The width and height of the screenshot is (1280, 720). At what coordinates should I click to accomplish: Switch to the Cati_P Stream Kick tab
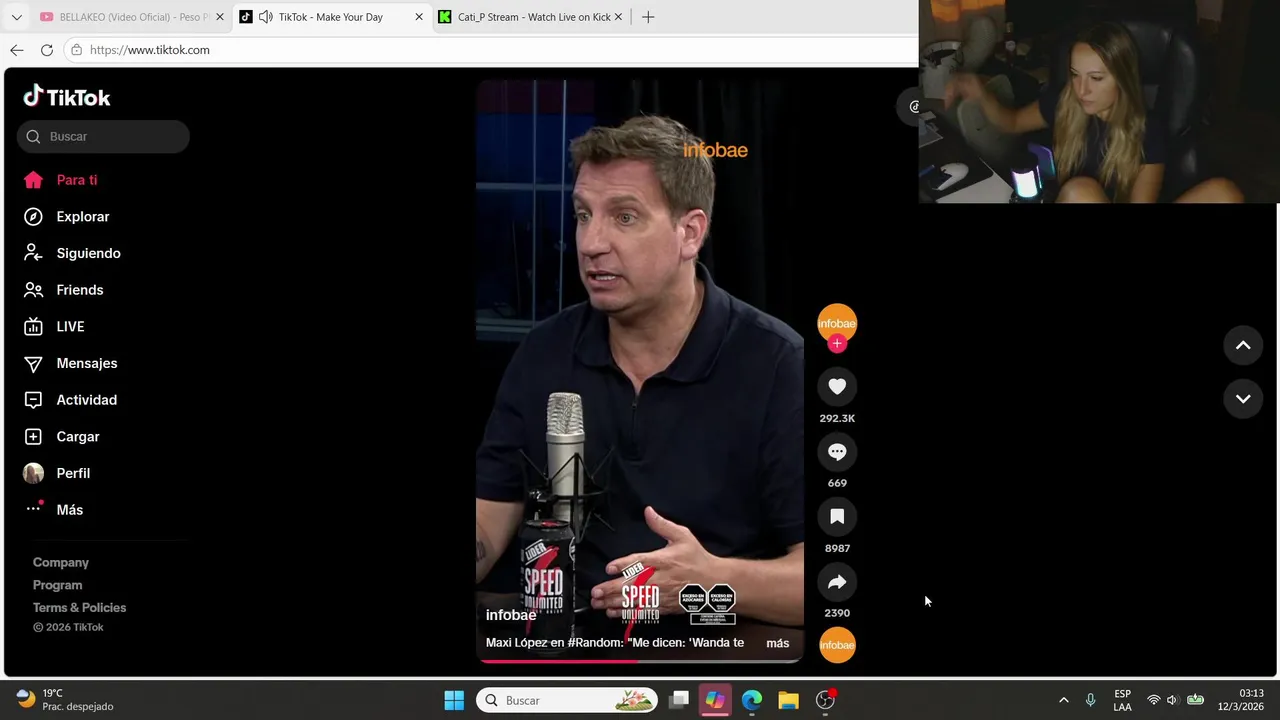pyautogui.click(x=530, y=17)
